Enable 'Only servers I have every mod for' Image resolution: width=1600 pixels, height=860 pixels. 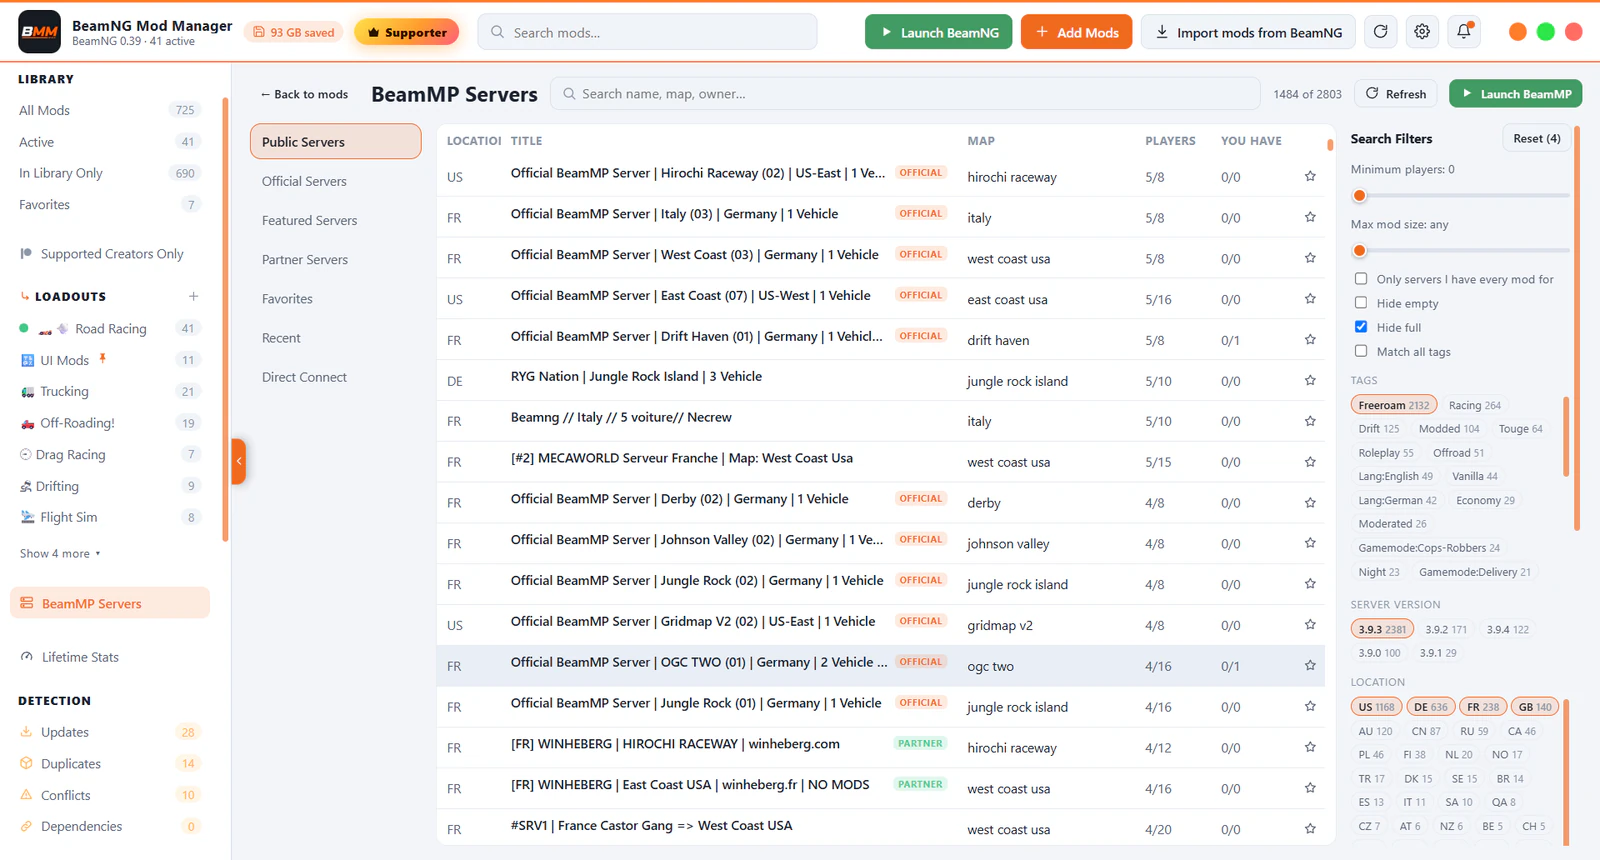pyautogui.click(x=1361, y=279)
